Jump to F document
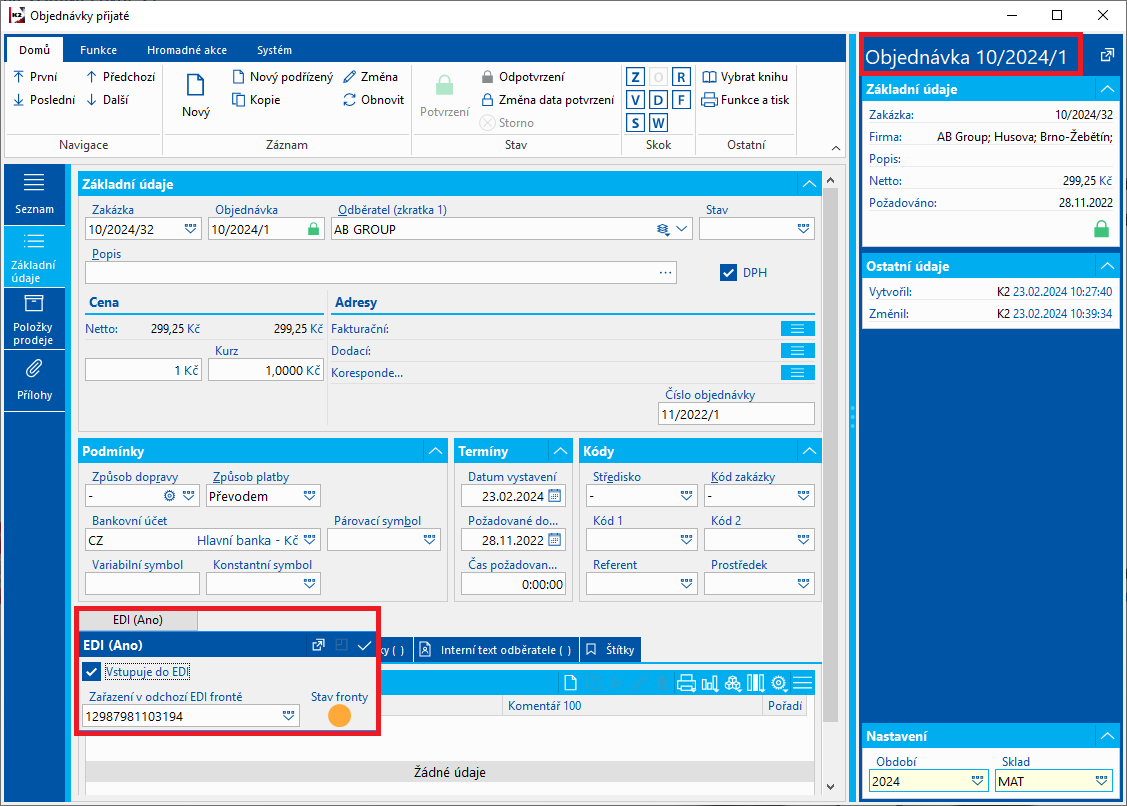This screenshot has height=806, width=1127. [681, 100]
